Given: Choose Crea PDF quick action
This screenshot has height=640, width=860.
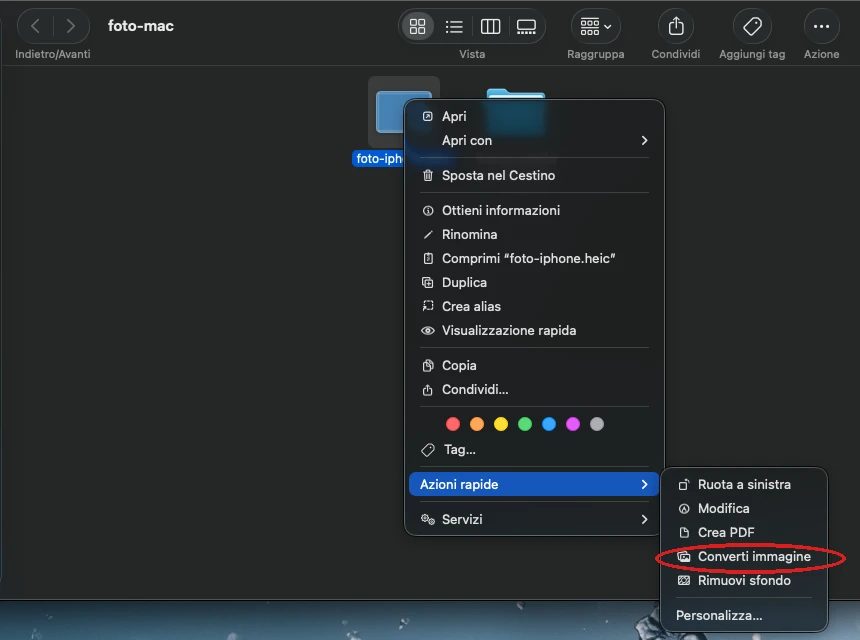Looking at the screenshot, I should (744, 533).
